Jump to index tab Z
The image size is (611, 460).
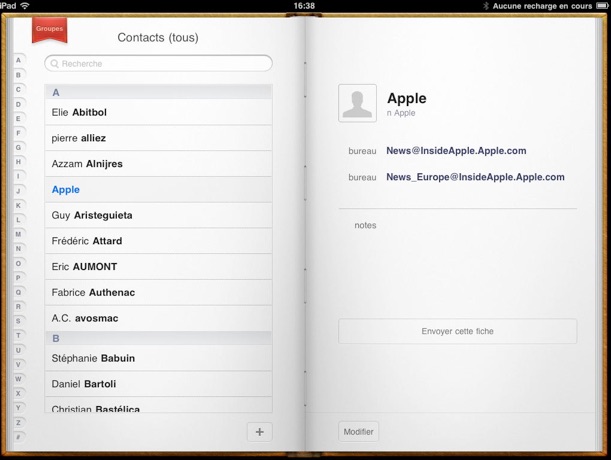point(18,423)
